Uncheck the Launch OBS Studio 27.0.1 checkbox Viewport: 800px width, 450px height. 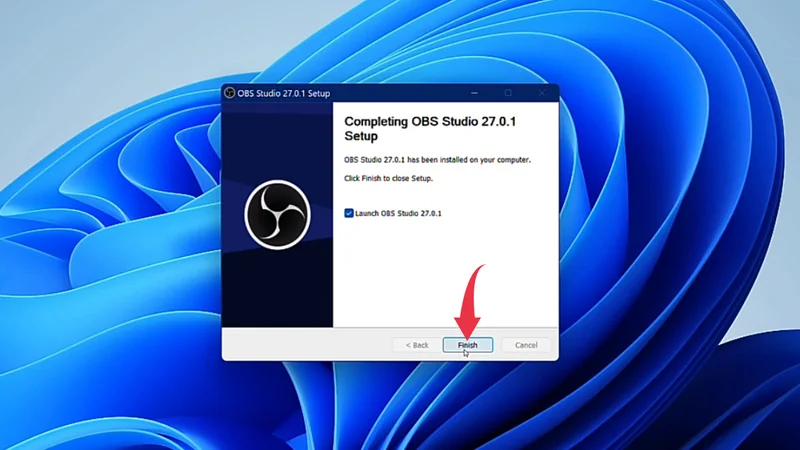[x=348, y=213]
